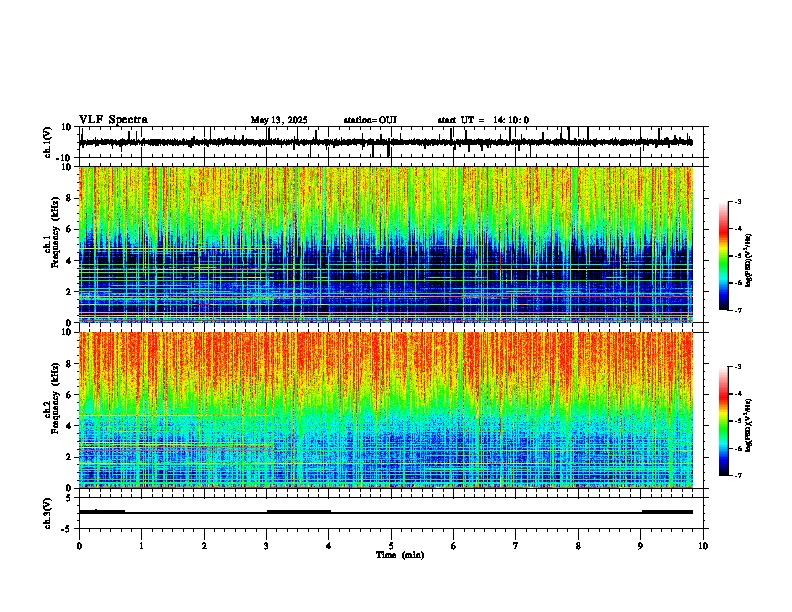Click the "ch.1(V)" vertical axis label
792x612 pixels.
pyautogui.click(x=48, y=142)
